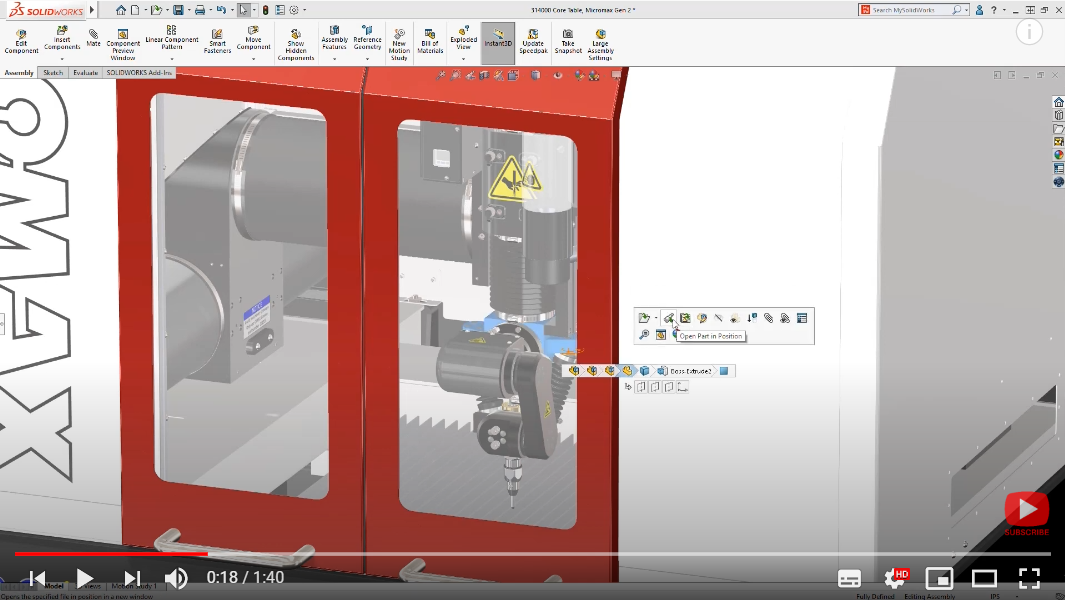
Task: Click Open Part in Position in context toolbar
Action: [668, 318]
